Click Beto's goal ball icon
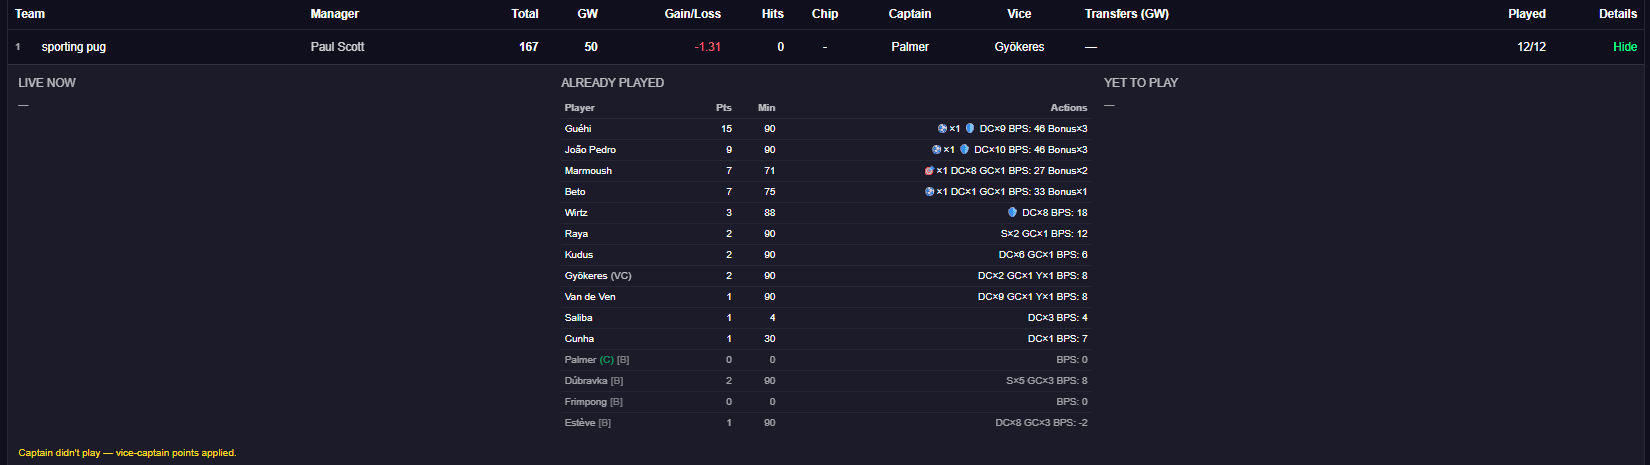 (929, 192)
